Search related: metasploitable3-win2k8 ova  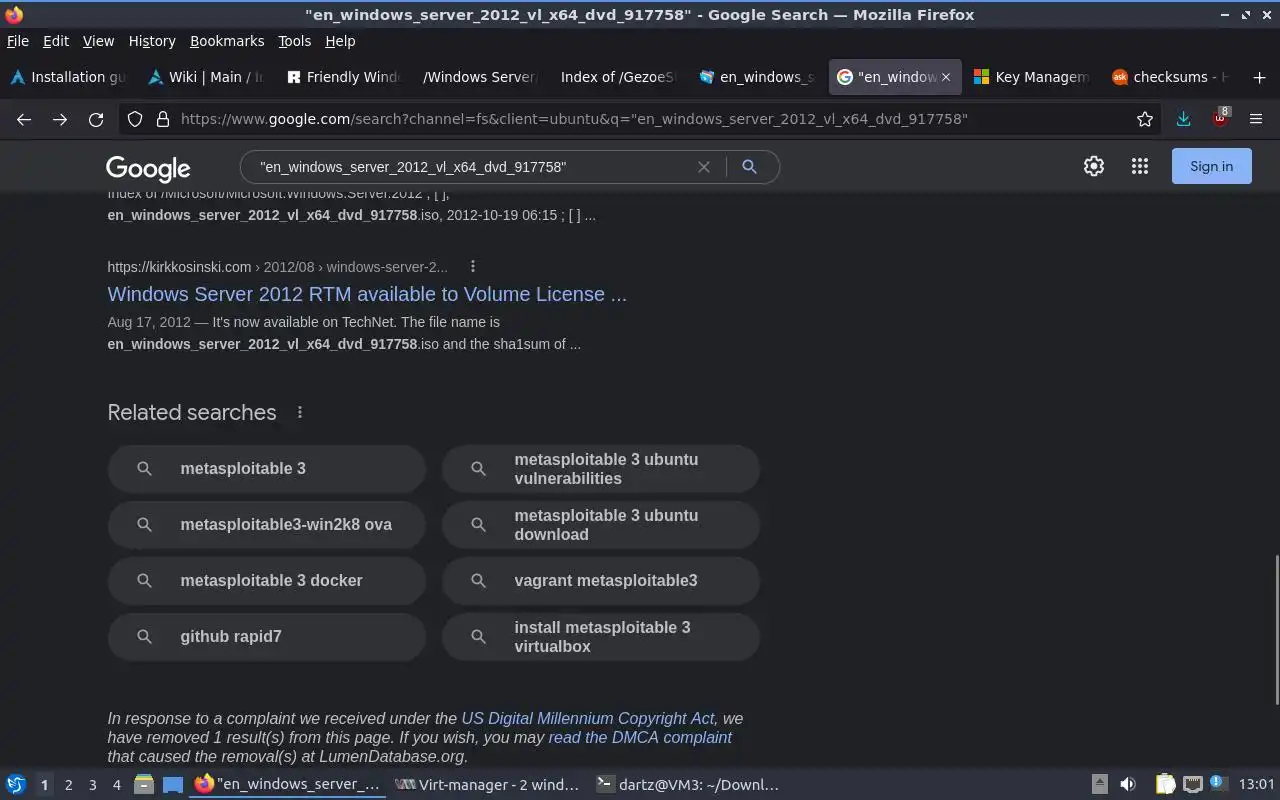tap(267, 524)
